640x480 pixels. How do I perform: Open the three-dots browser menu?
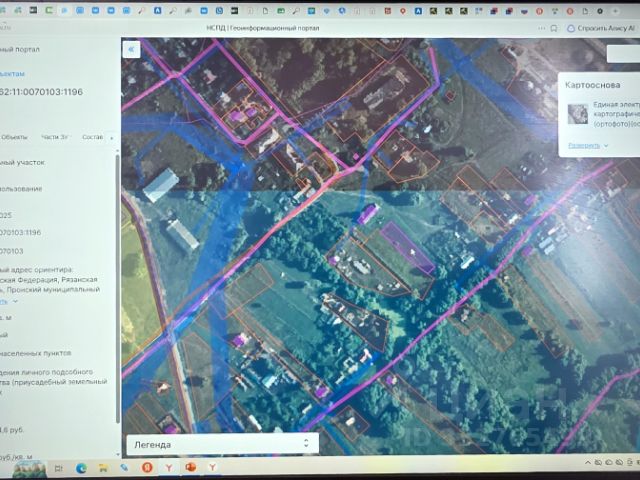click(x=542, y=28)
